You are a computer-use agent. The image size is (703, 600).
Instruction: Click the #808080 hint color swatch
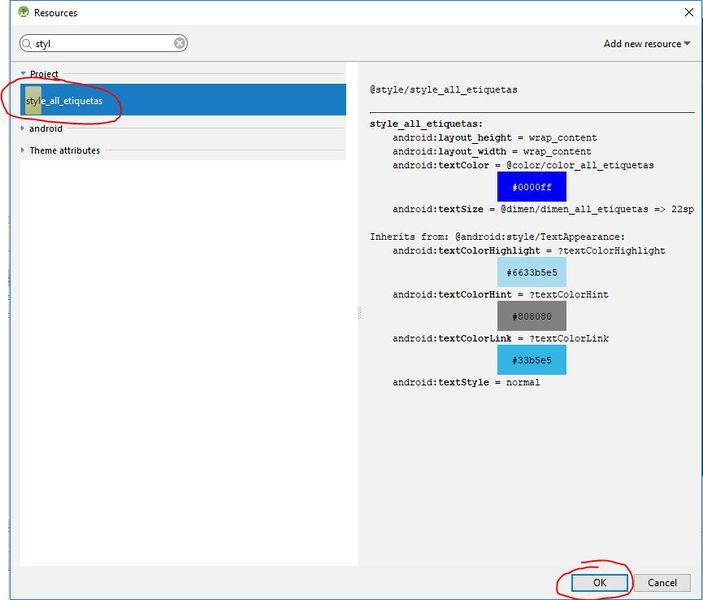pos(531,316)
